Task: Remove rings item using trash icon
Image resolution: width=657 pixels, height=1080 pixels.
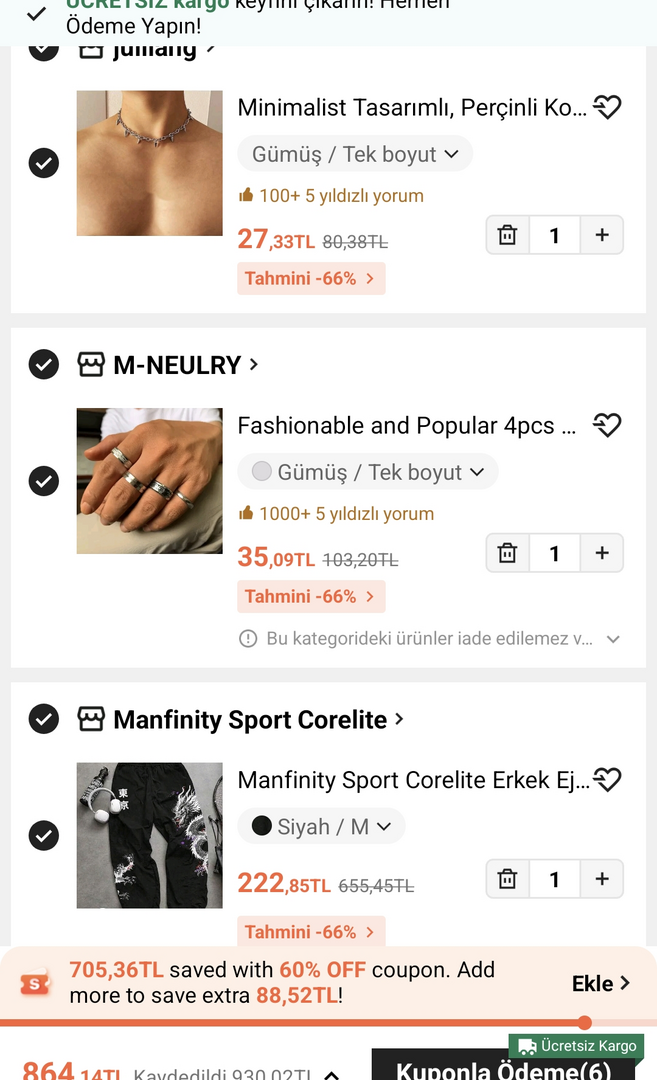Action: click(508, 553)
